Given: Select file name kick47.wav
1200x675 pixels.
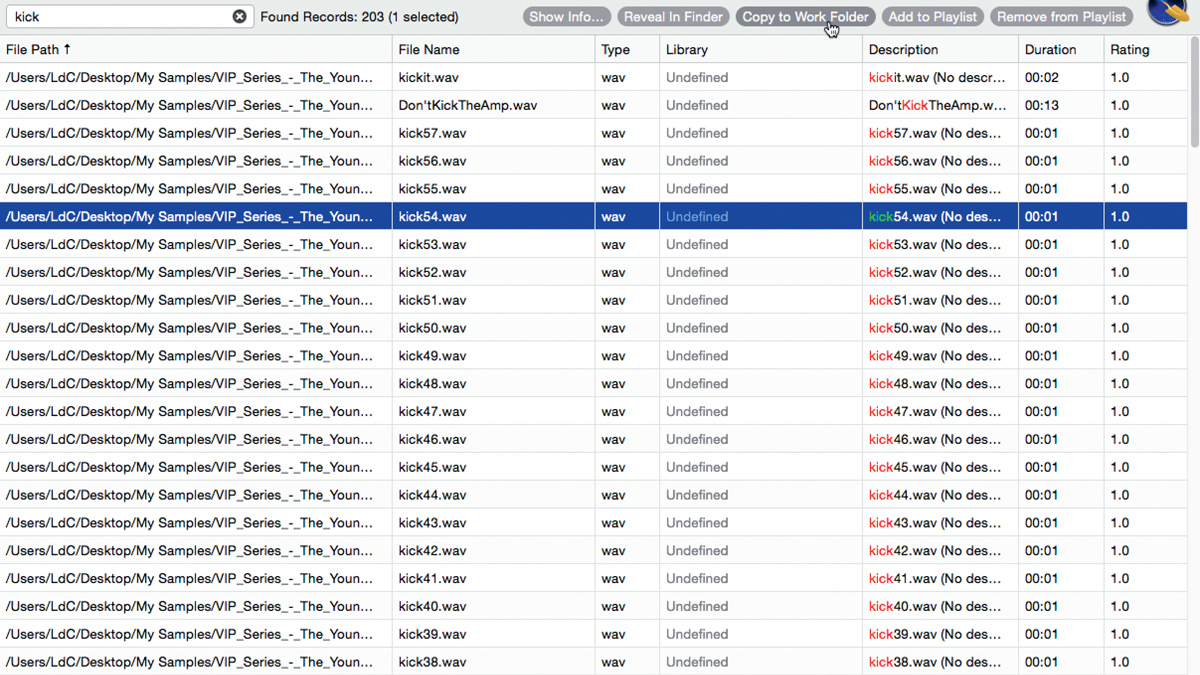Looking at the screenshot, I should [432, 411].
